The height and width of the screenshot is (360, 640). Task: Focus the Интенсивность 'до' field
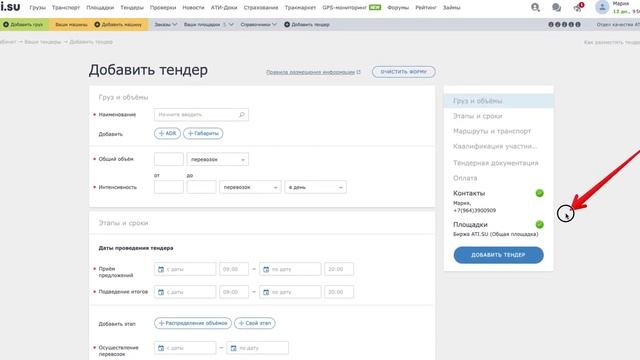201,187
